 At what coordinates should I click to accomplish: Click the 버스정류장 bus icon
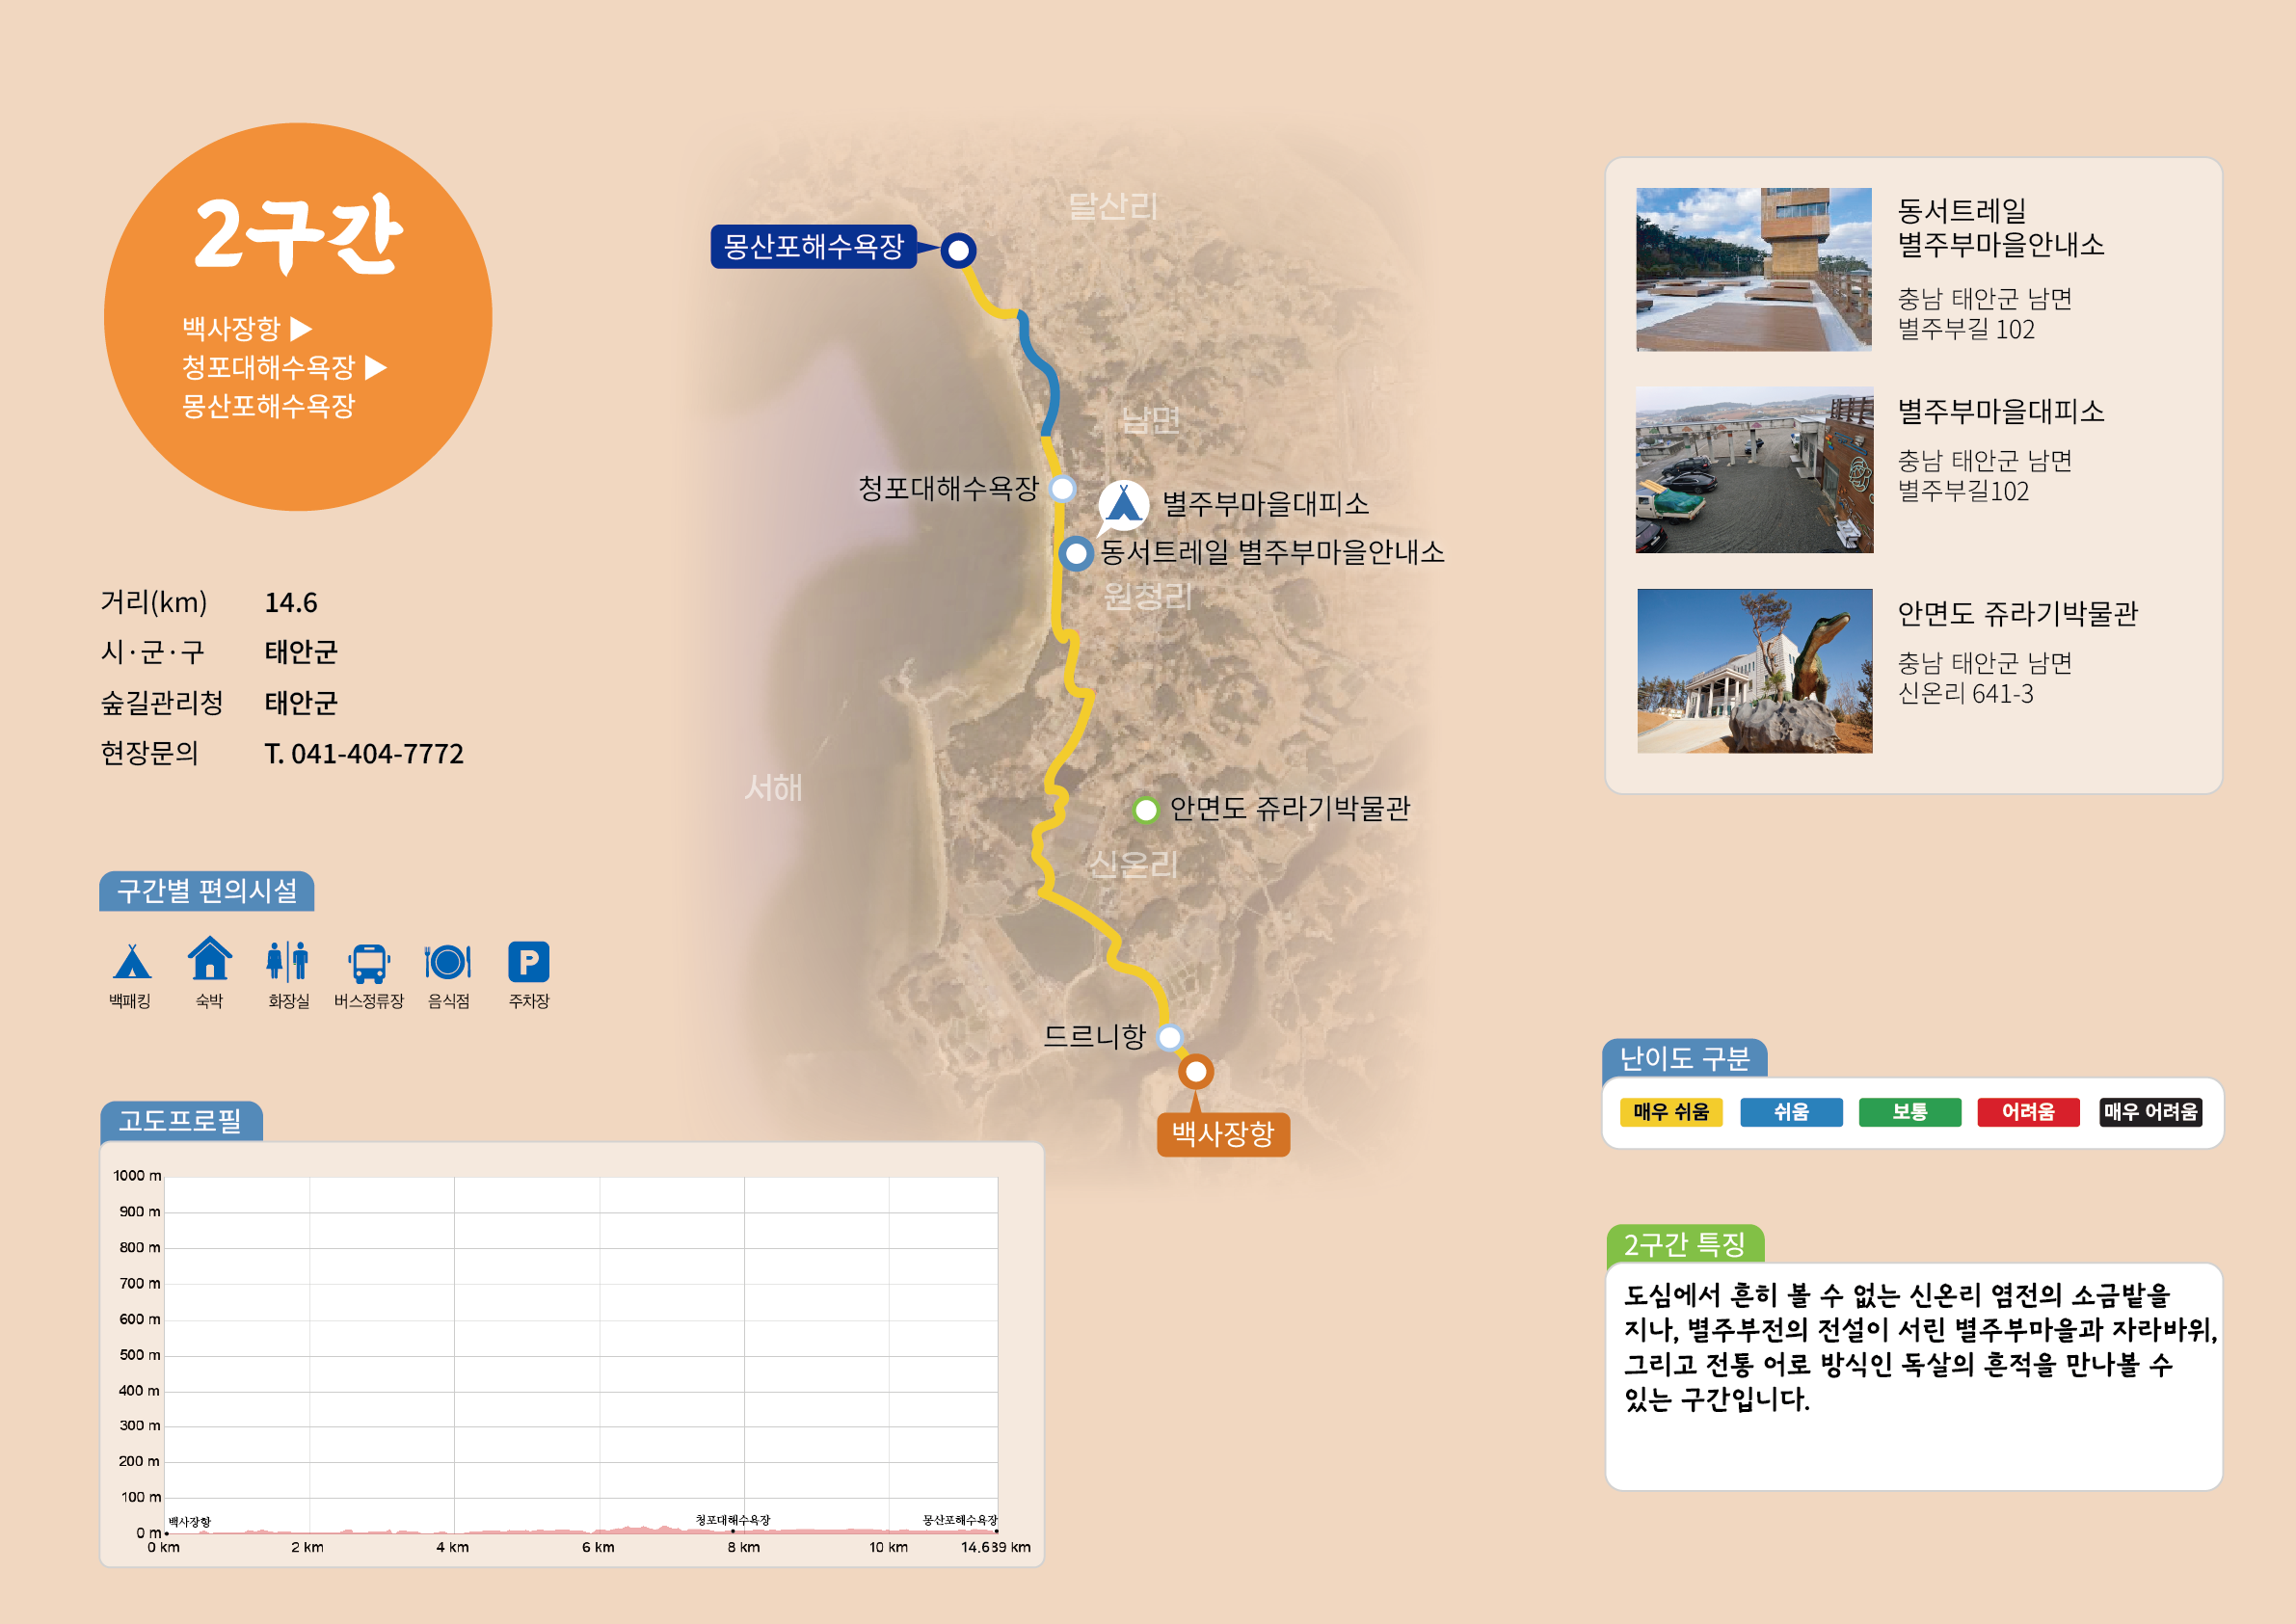tap(369, 963)
